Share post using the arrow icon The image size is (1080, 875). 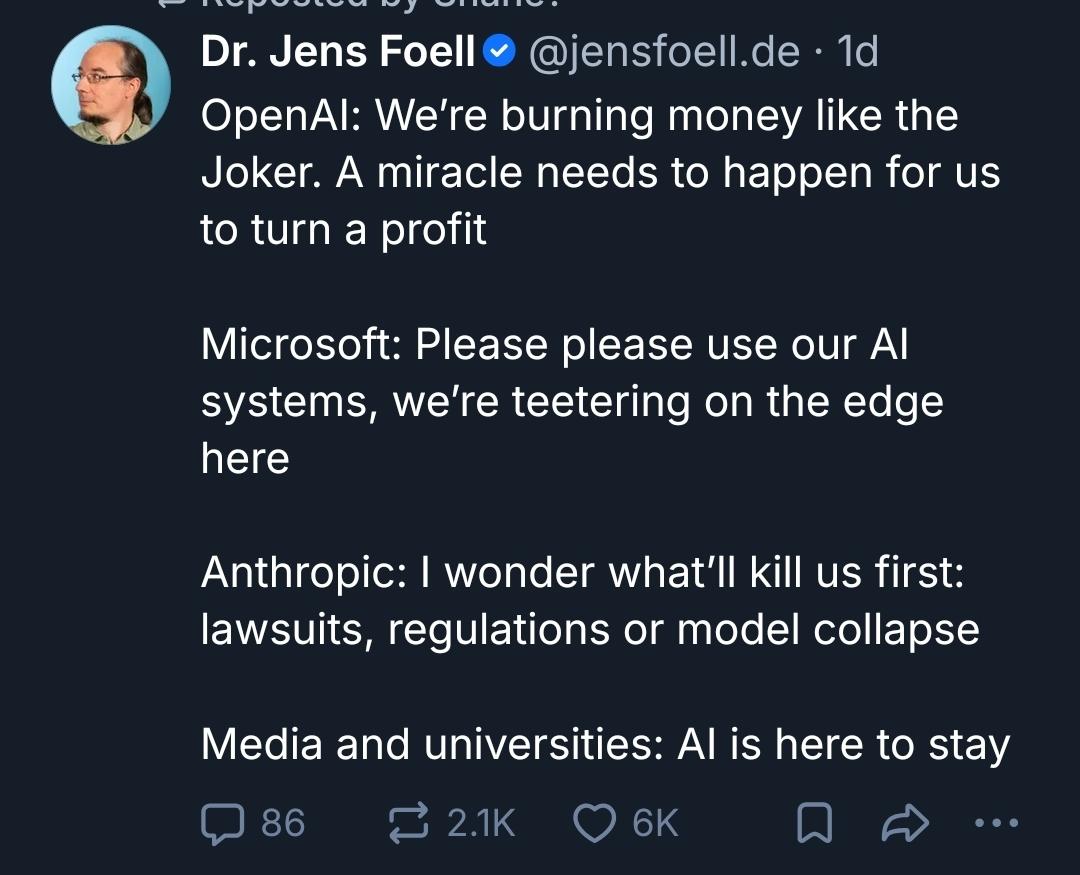tap(904, 824)
